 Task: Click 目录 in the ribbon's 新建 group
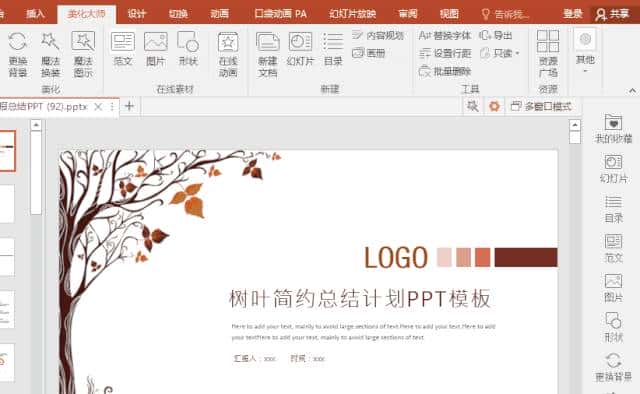pyautogui.click(x=333, y=49)
